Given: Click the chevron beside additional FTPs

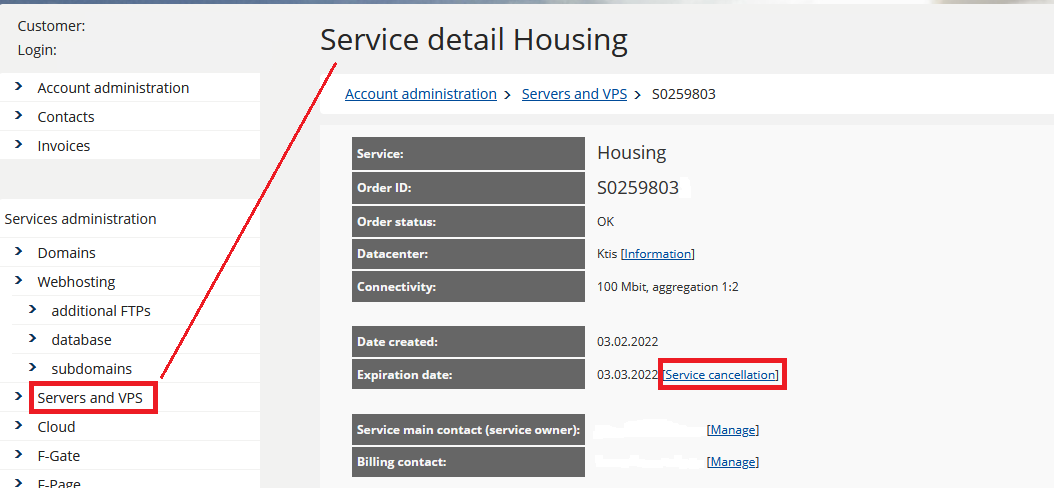Looking at the screenshot, I should click(x=32, y=309).
